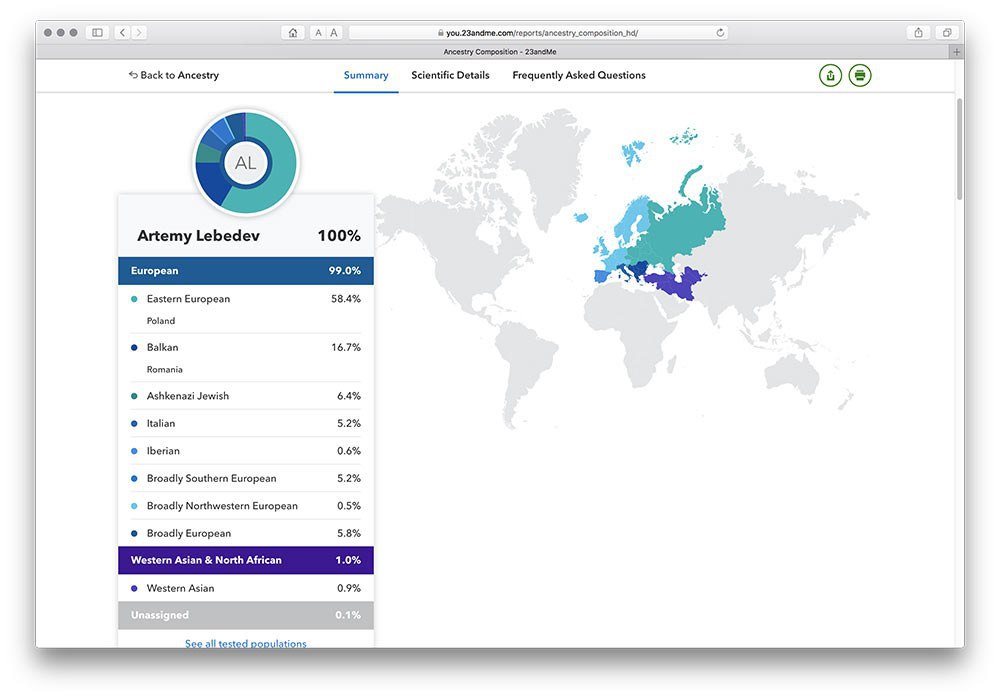Click the purple Western Asian region on map
This screenshot has width=1000, height=699.
pyautogui.click(x=676, y=284)
